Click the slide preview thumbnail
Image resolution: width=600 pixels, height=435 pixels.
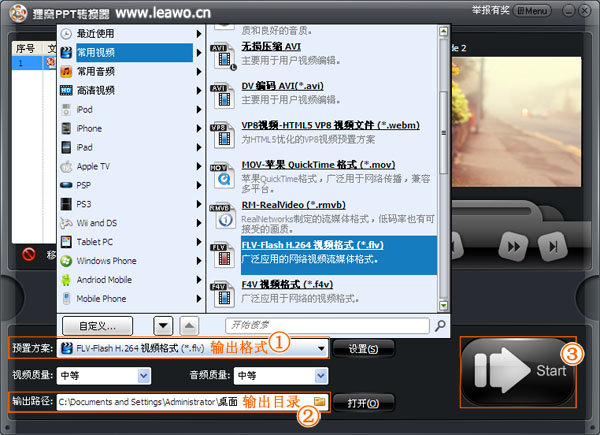coord(516,122)
